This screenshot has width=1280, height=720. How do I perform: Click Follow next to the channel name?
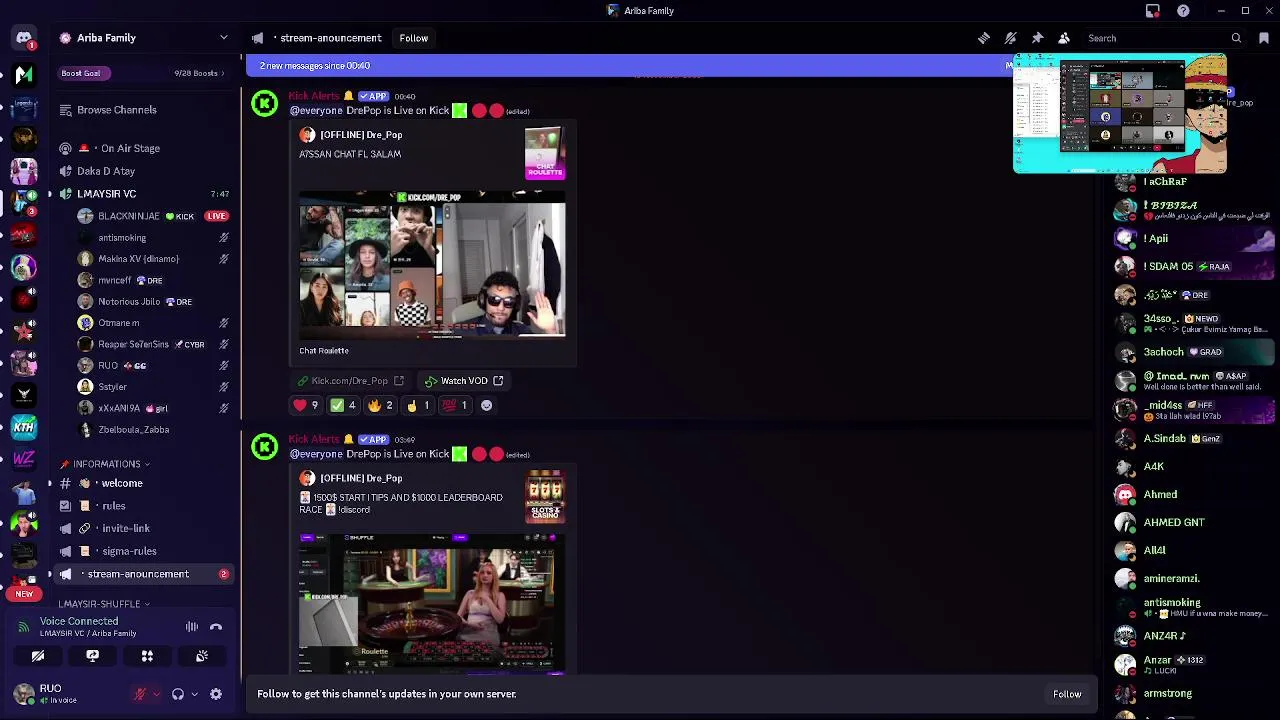(x=413, y=38)
